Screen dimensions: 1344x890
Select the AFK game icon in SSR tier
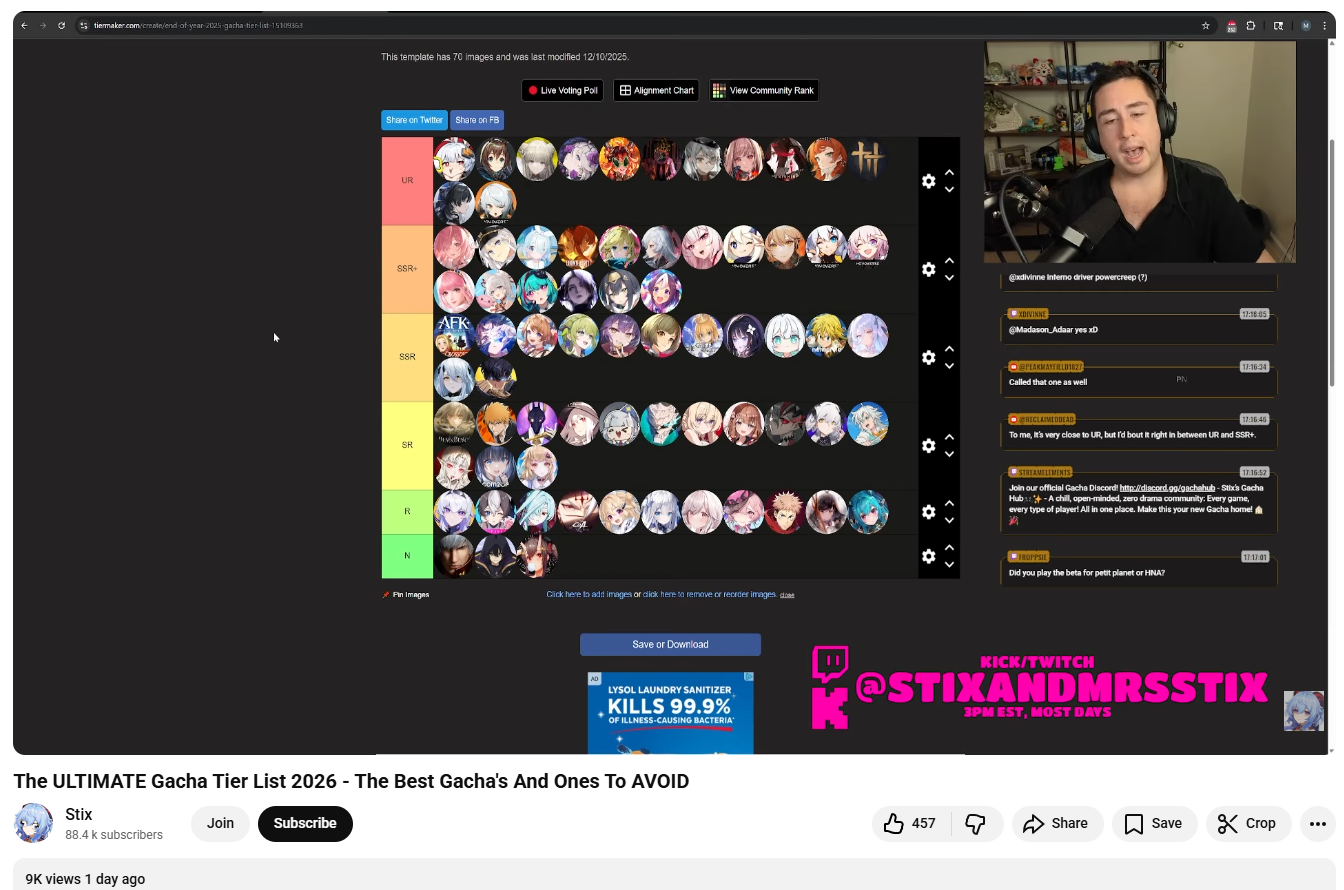[x=454, y=336]
